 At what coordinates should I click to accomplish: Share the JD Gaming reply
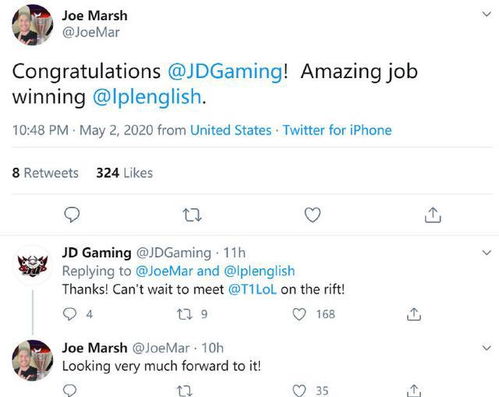[414, 314]
